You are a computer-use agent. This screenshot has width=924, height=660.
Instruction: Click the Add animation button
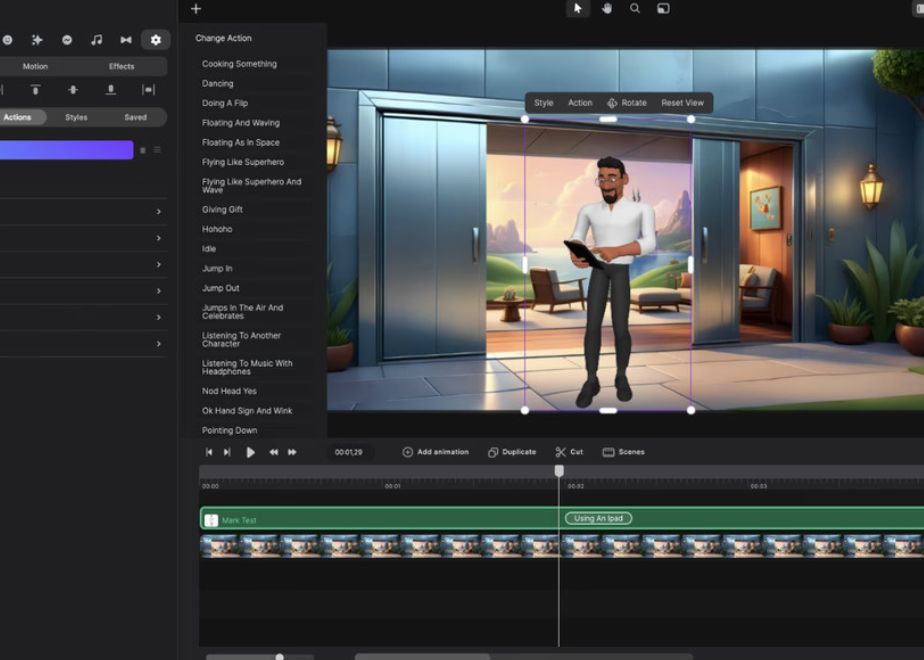435,452
